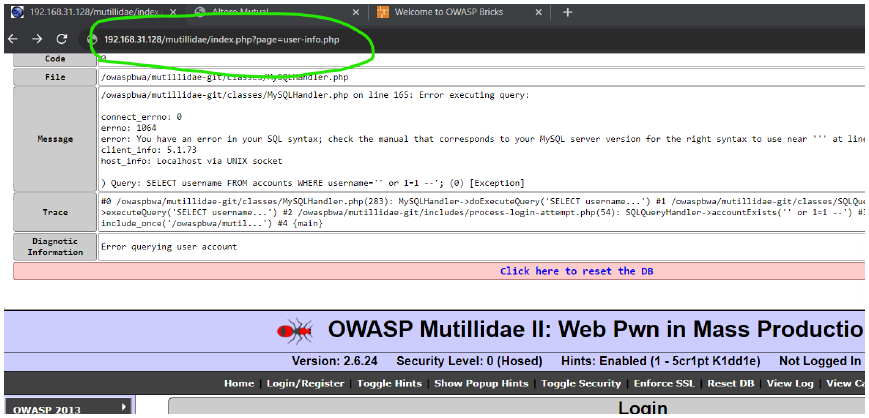This screenshot has height=418, width=869.
Task: Click Enforce SSL in the menu bar
Action: [x=664, y=384]
